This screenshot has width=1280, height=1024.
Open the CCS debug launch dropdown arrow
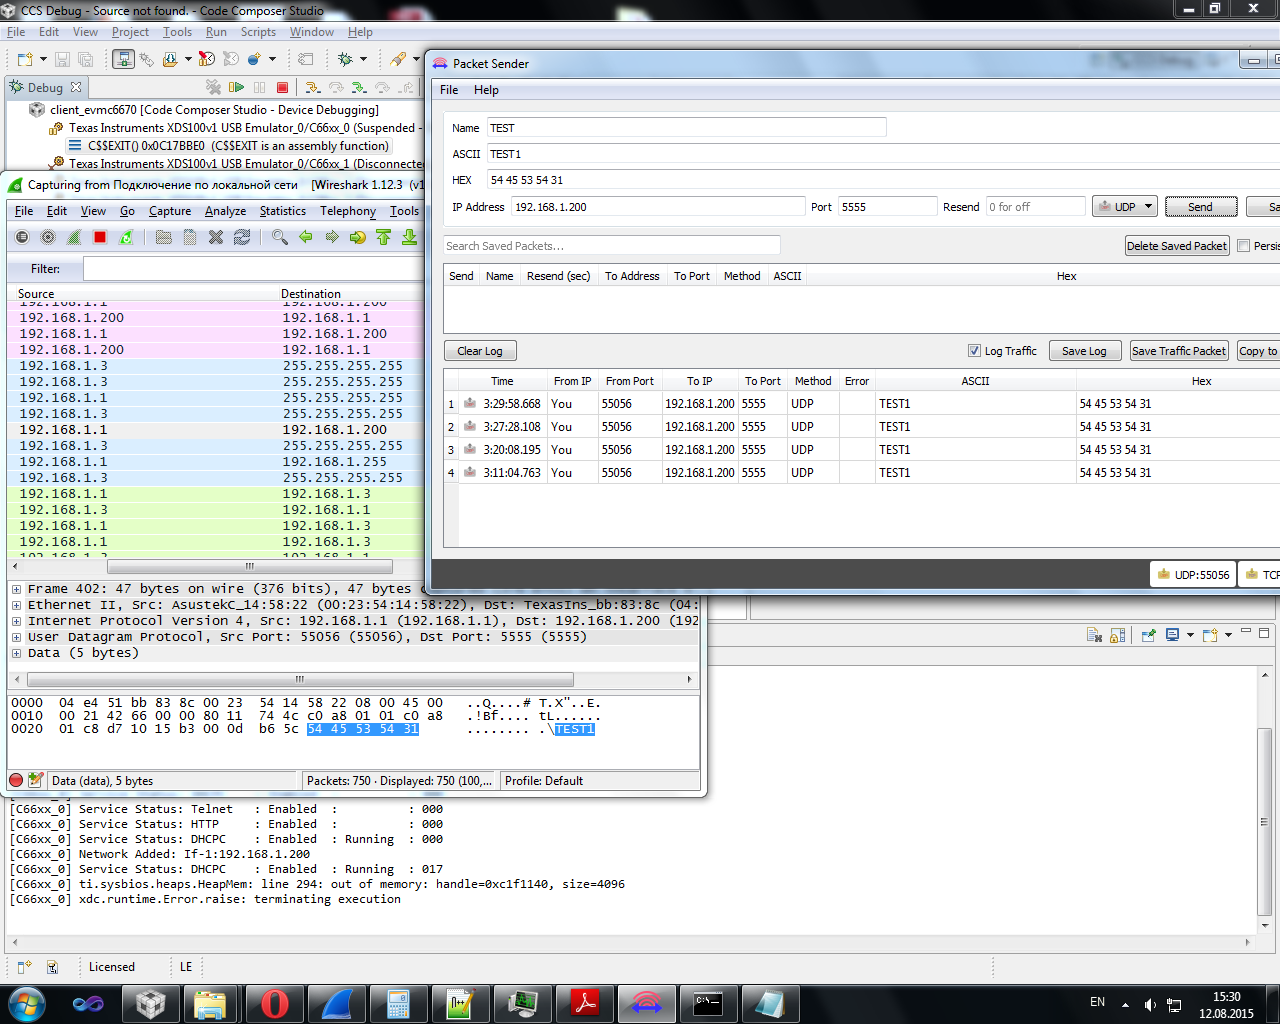tap(363, 59)
